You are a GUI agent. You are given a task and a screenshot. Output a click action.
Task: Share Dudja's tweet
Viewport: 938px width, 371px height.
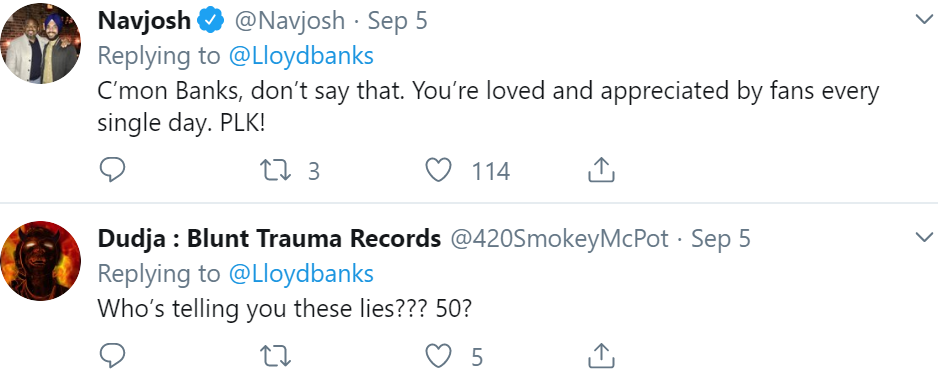(601, 356)
